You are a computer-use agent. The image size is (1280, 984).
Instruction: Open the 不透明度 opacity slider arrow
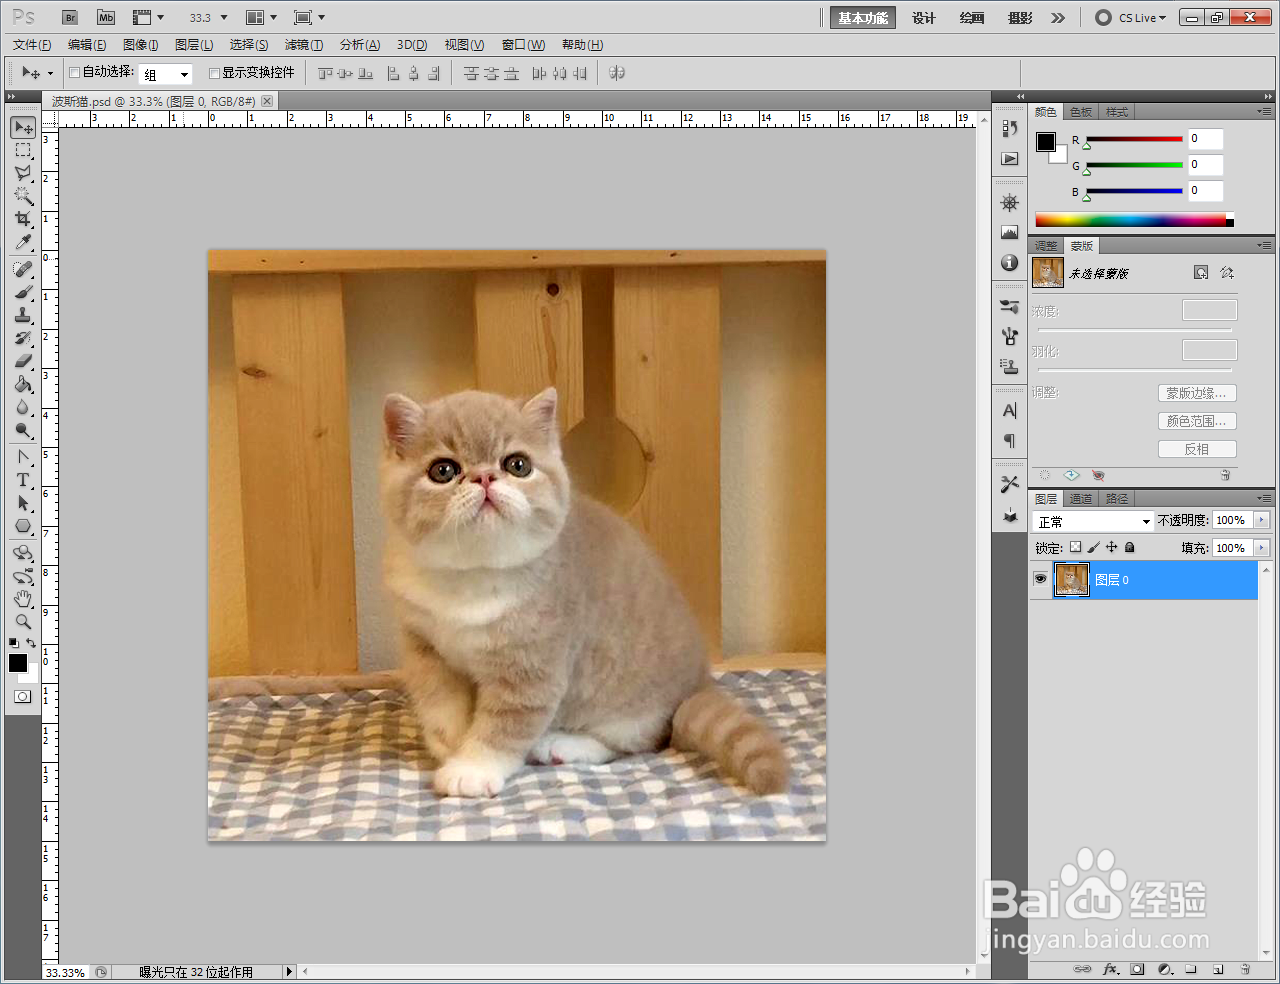pyautogui.click(x=1261, y=520)
